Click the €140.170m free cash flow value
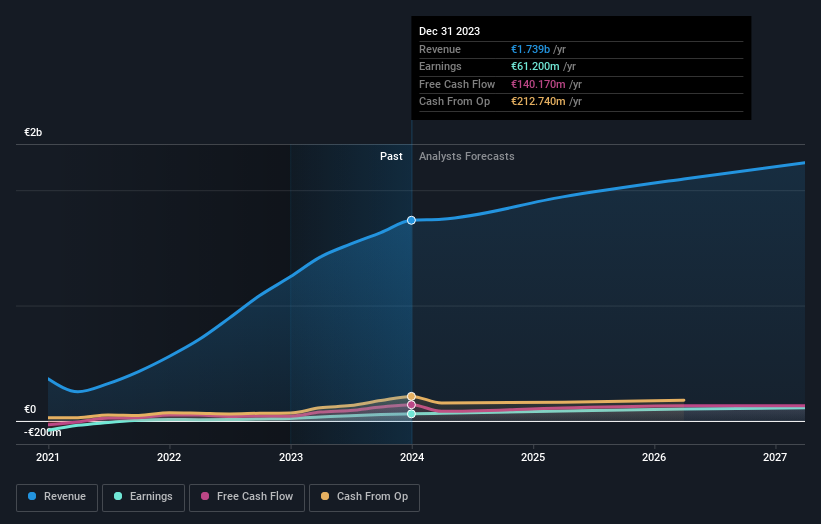 (x=538, y=84)
